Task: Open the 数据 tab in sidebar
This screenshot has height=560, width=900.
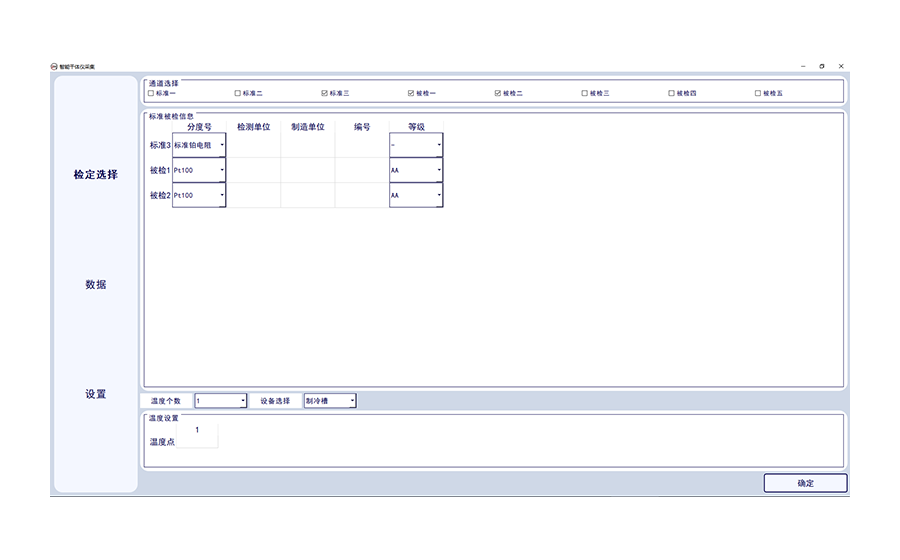Action: click(95, 285)
